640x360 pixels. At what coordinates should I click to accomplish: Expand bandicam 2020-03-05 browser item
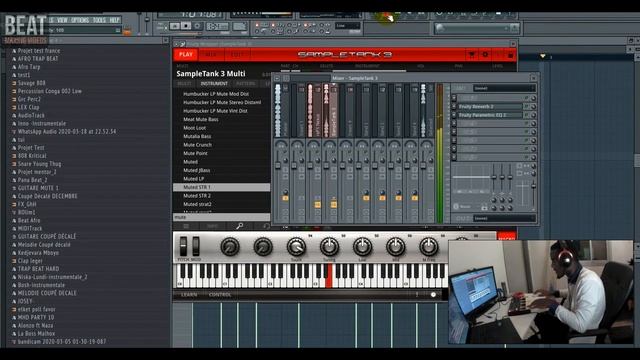(x=14, y=342)
